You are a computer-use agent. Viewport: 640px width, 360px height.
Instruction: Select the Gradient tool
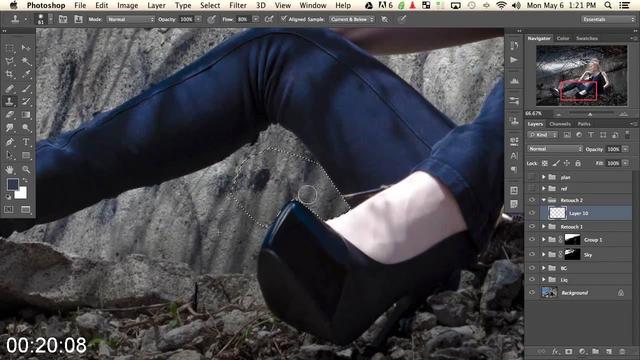coord(26,115)
